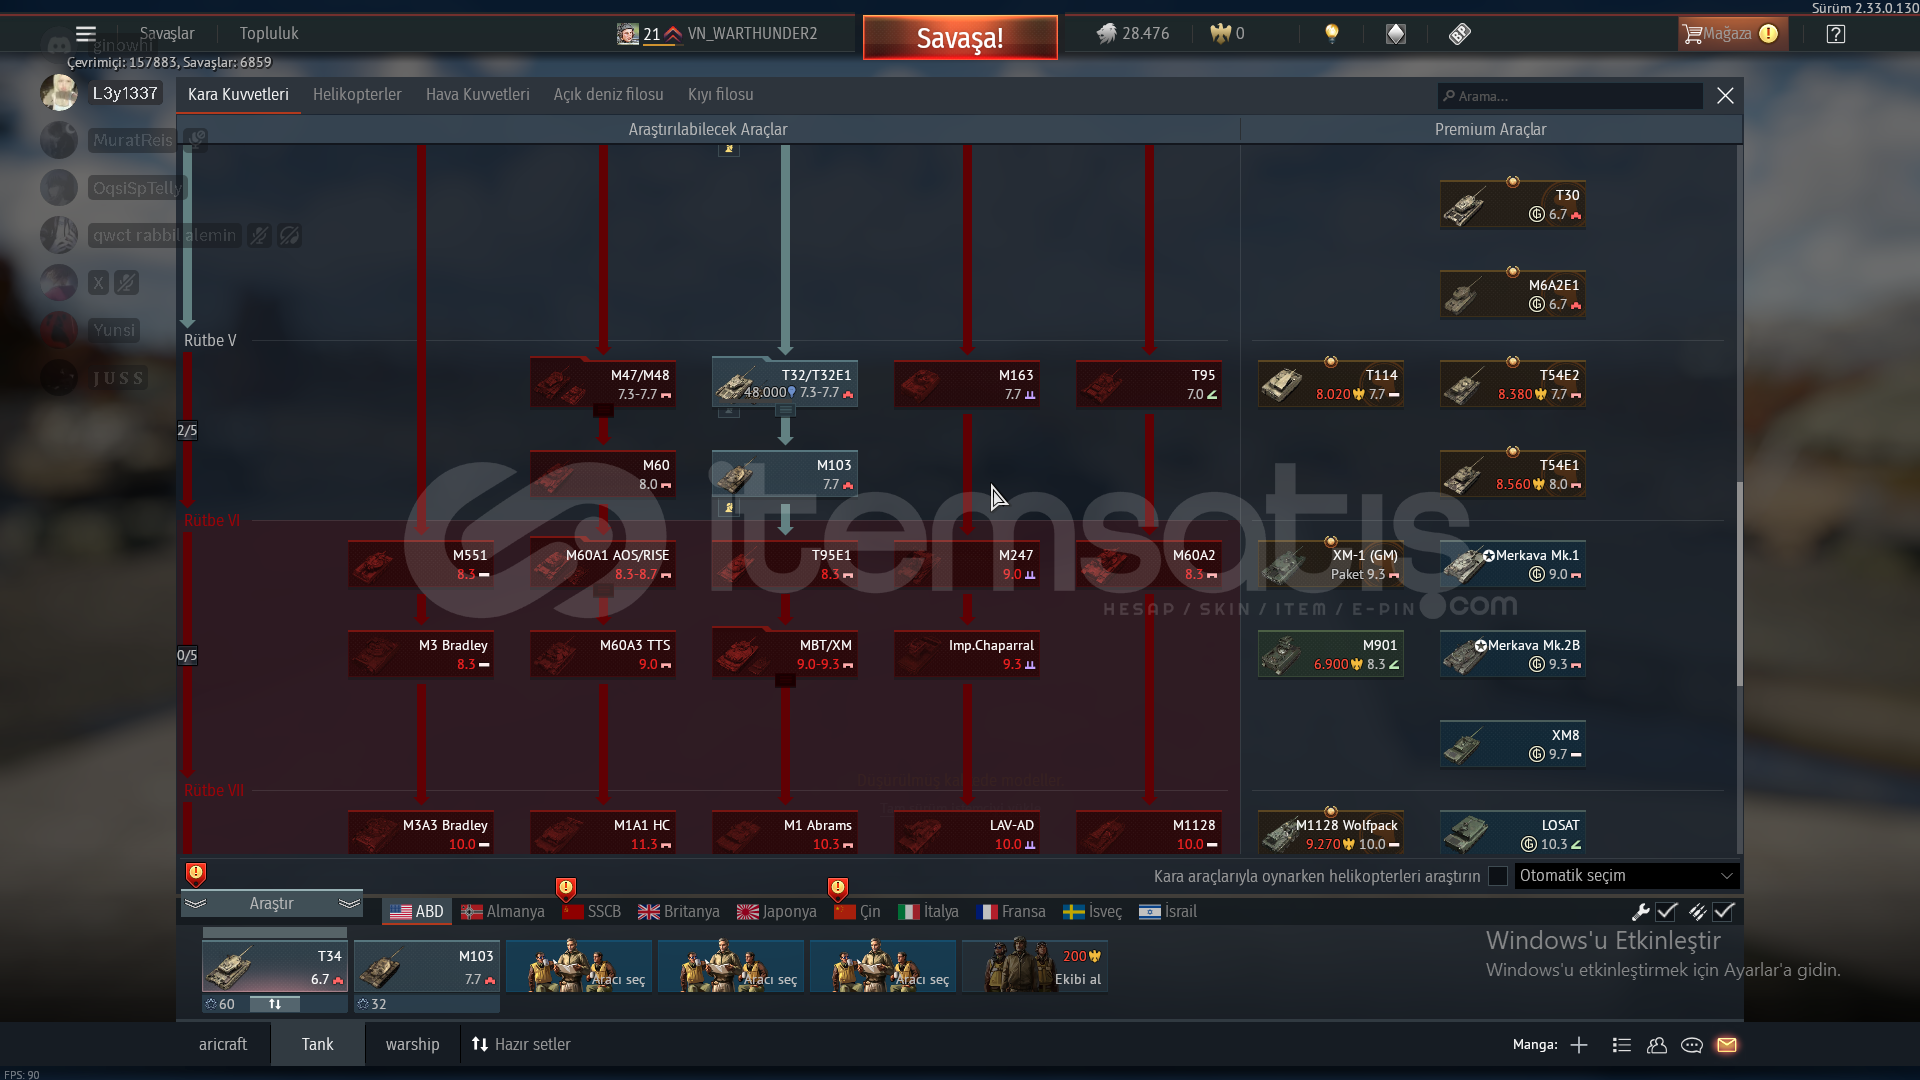This screenshot has height=1080, width=1920.
Task: Click the first Aracı seç crew slot
Action: point(579,966)
